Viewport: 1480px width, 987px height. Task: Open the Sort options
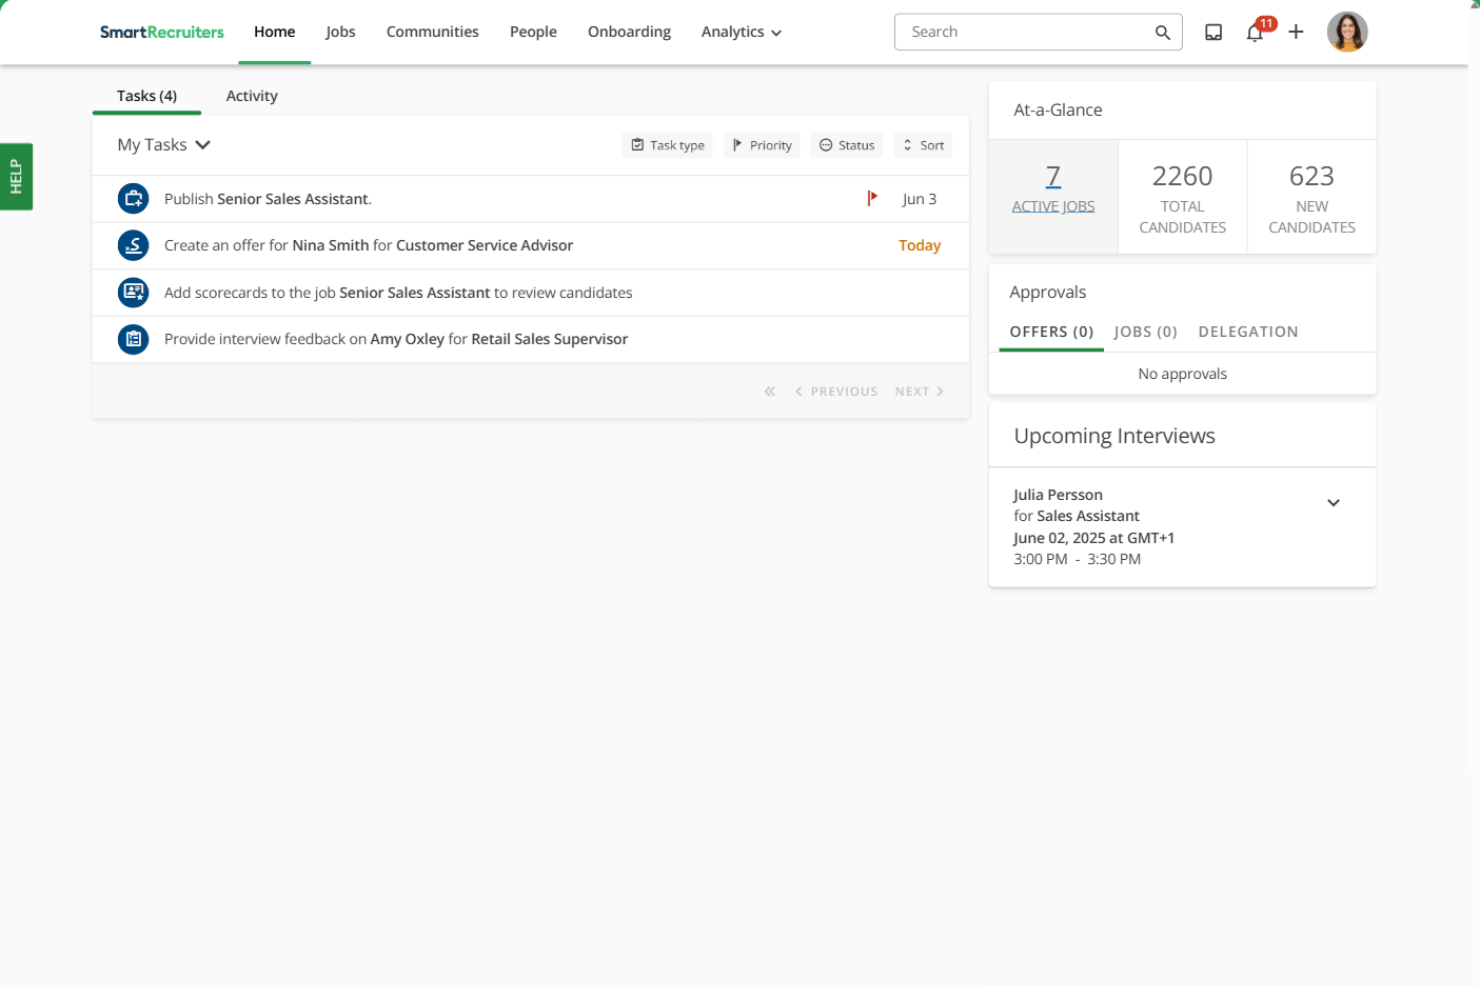click(923, 145)
